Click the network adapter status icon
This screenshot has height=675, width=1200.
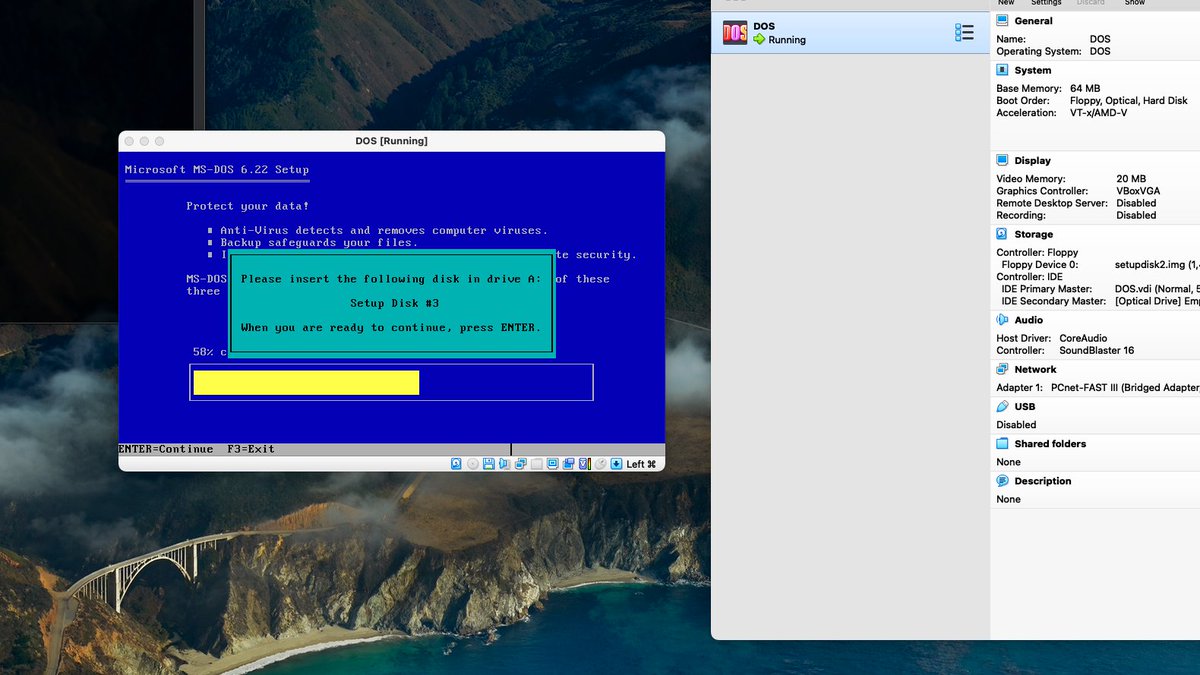(520, 464)
